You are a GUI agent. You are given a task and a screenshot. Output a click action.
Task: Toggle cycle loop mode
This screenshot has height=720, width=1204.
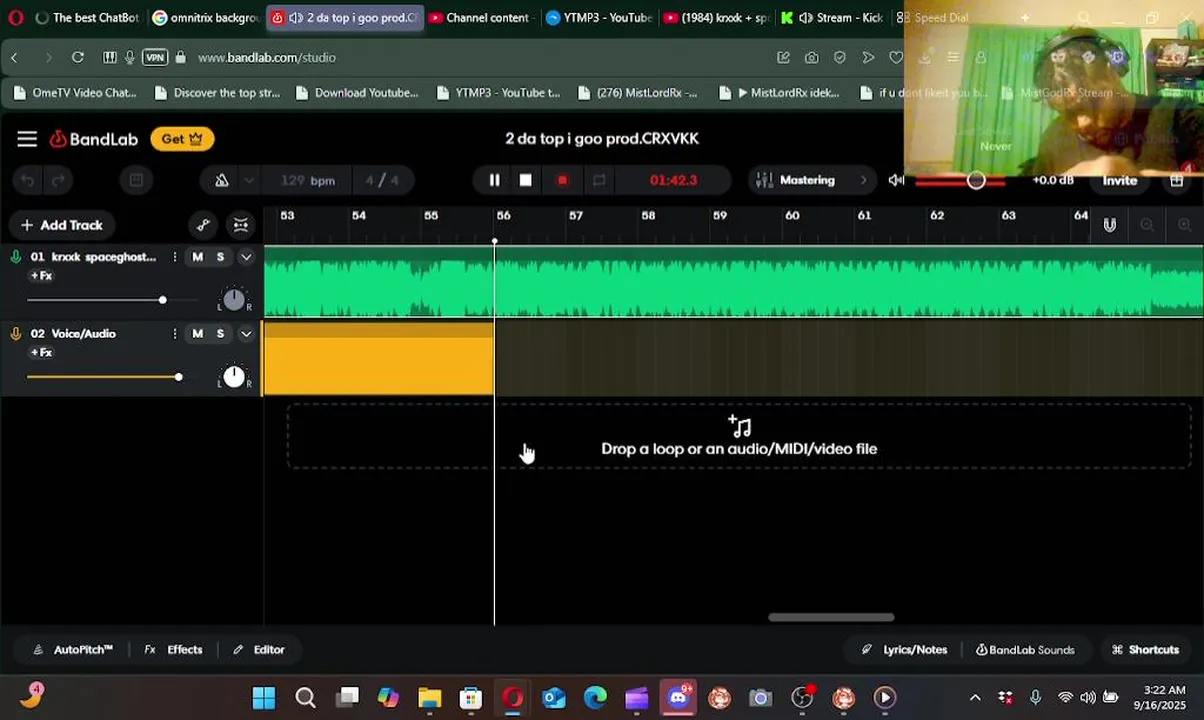click(599, 180)
